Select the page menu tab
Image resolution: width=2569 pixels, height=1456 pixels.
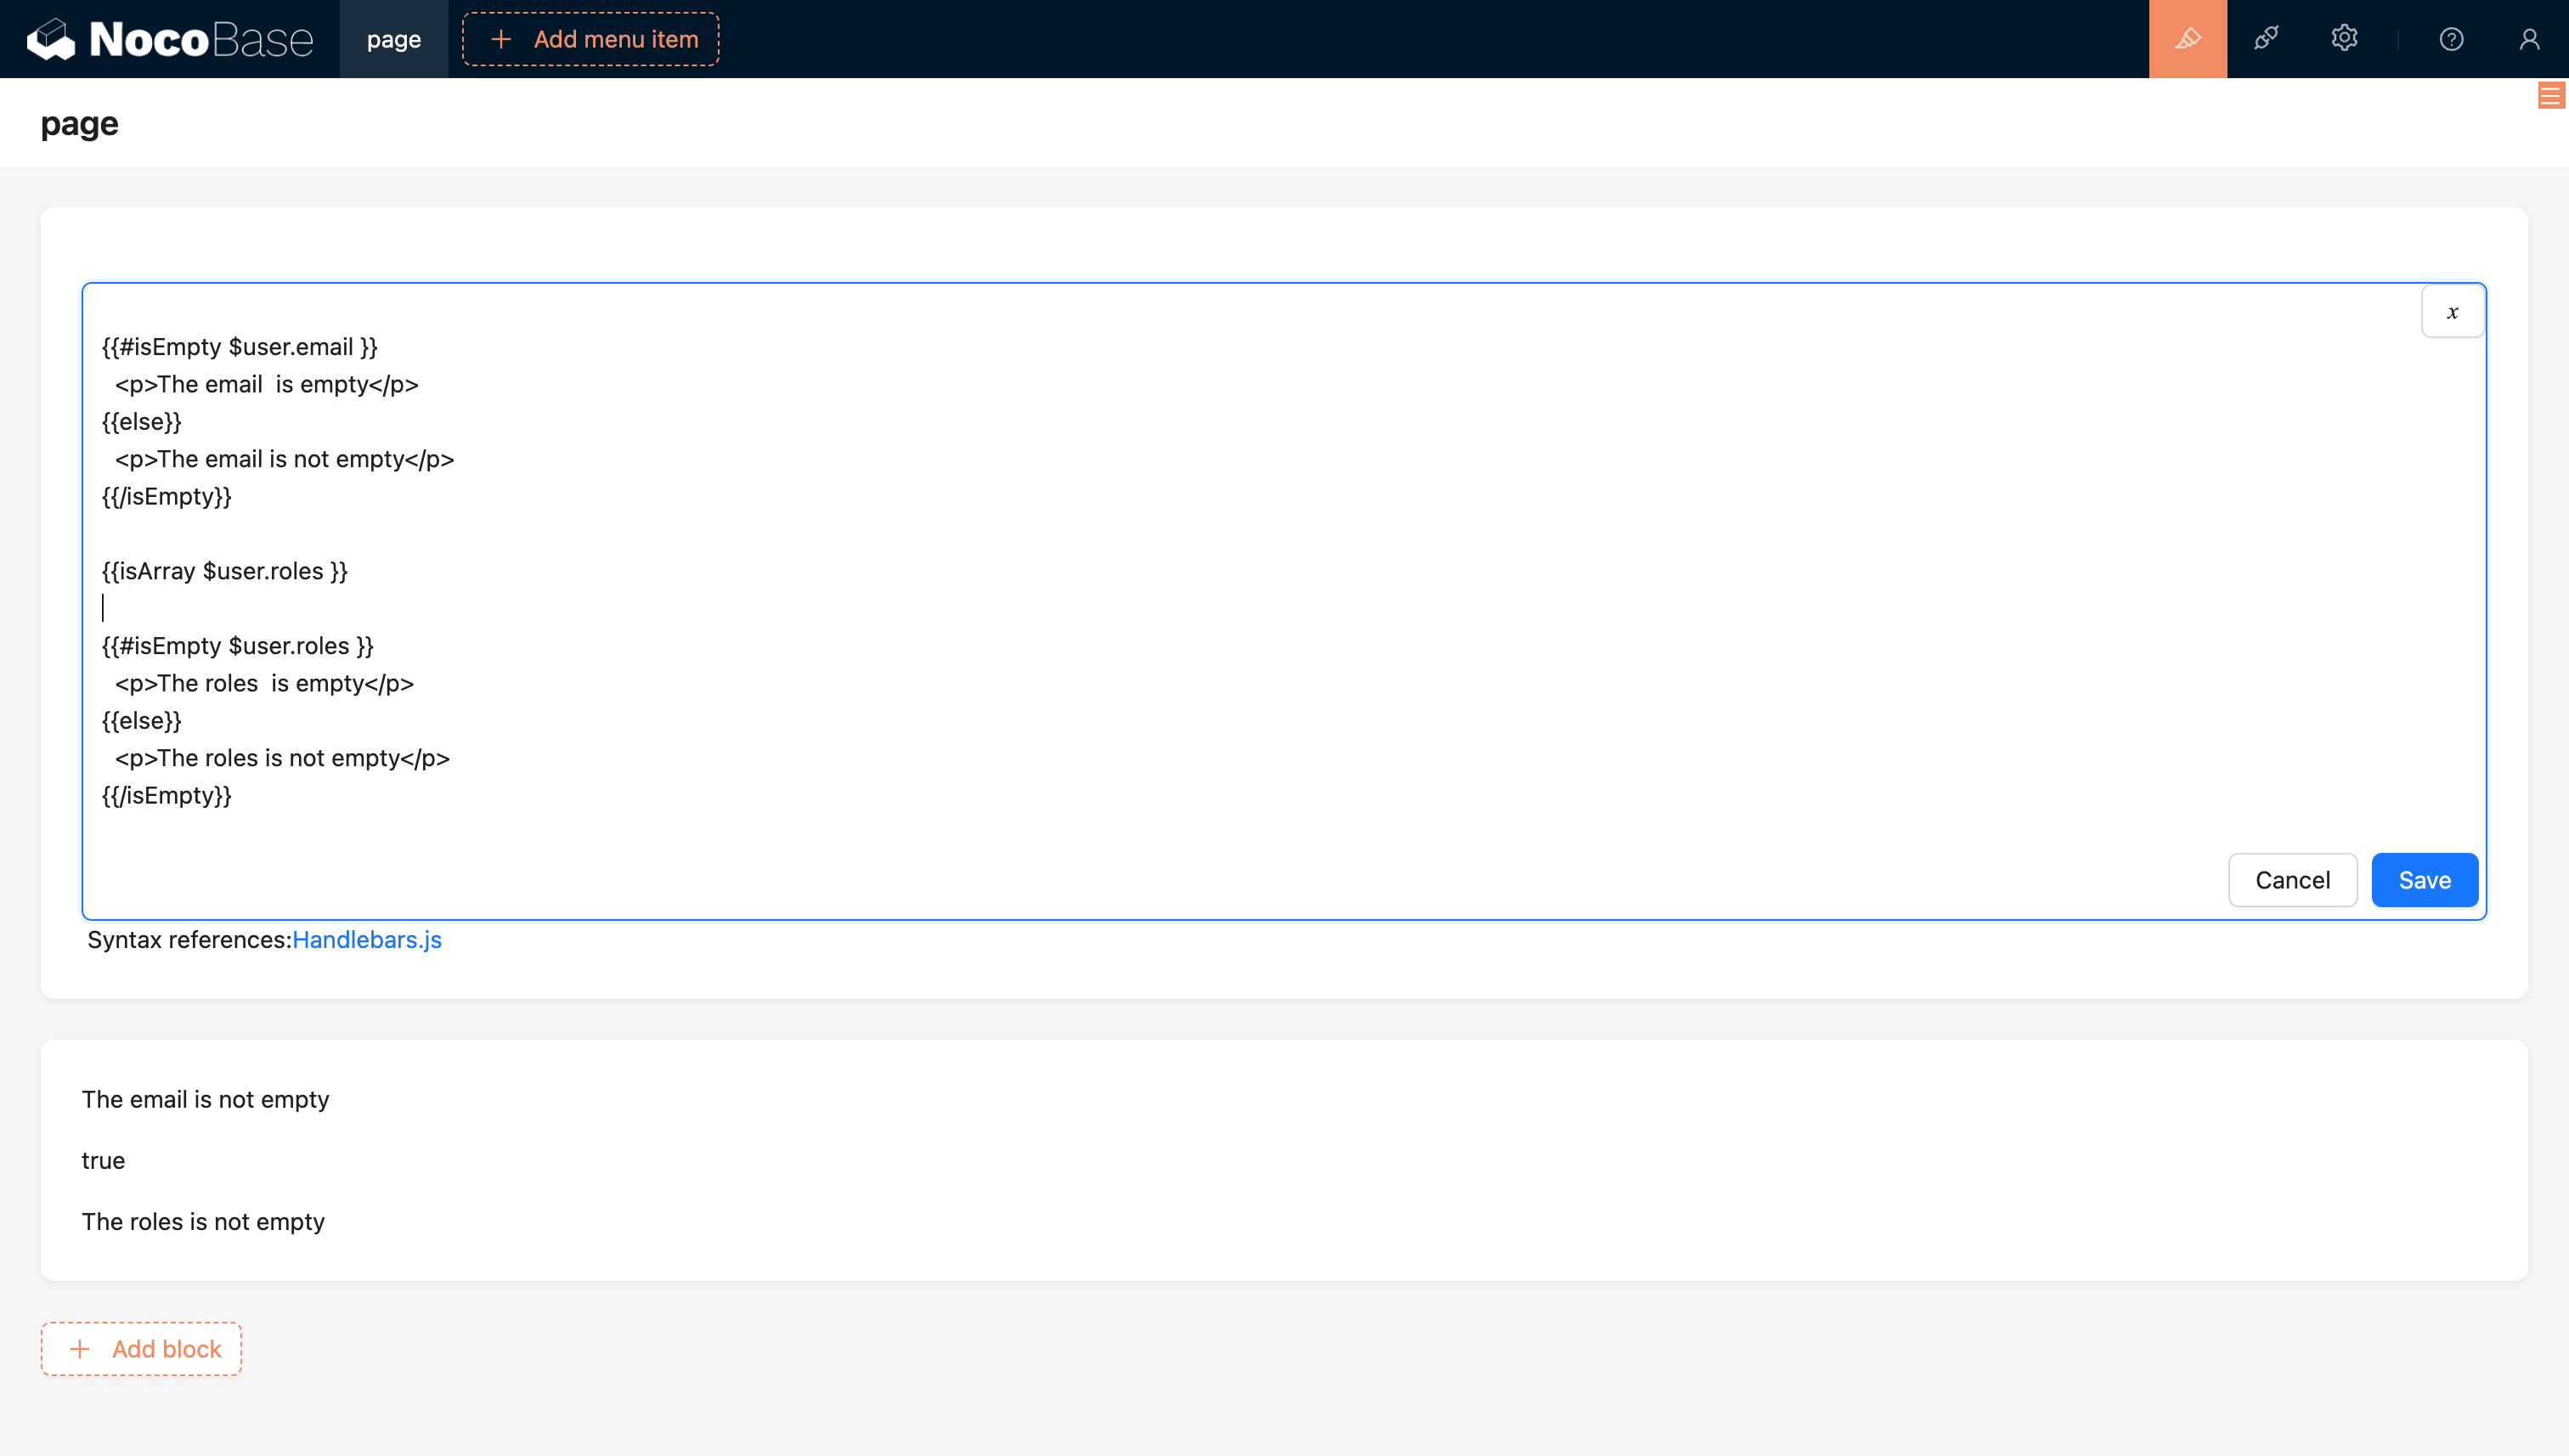(394, 39)
